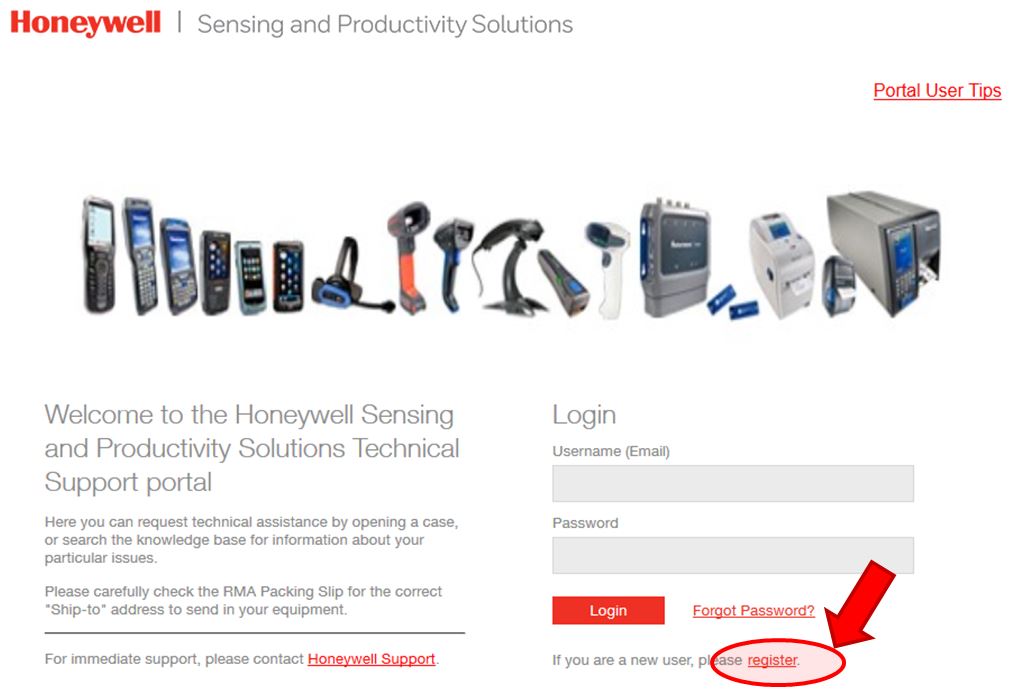
Task: Click the Username (Email) input field
Action: [x=733, y=483]
